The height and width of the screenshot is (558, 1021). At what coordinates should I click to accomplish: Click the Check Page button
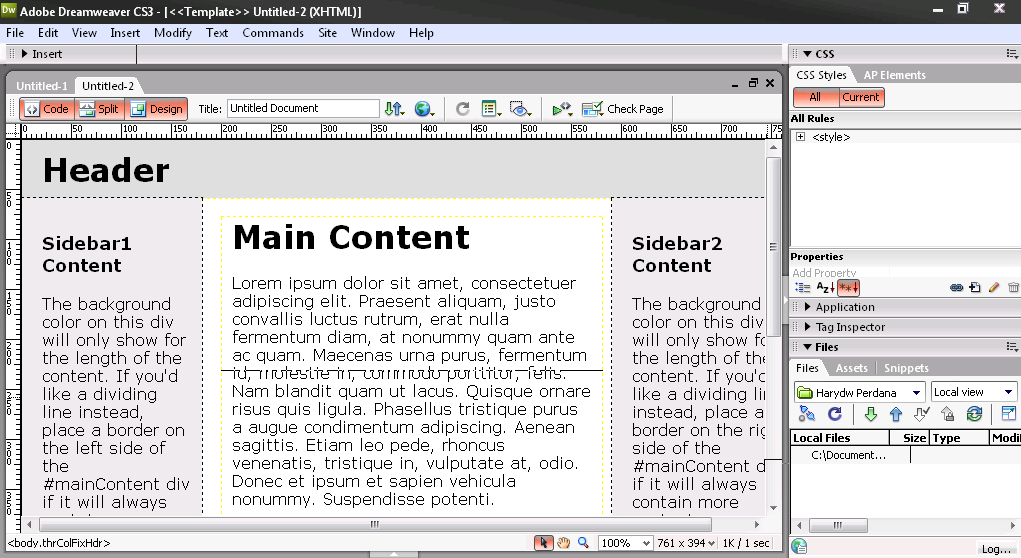click(623, 109)
